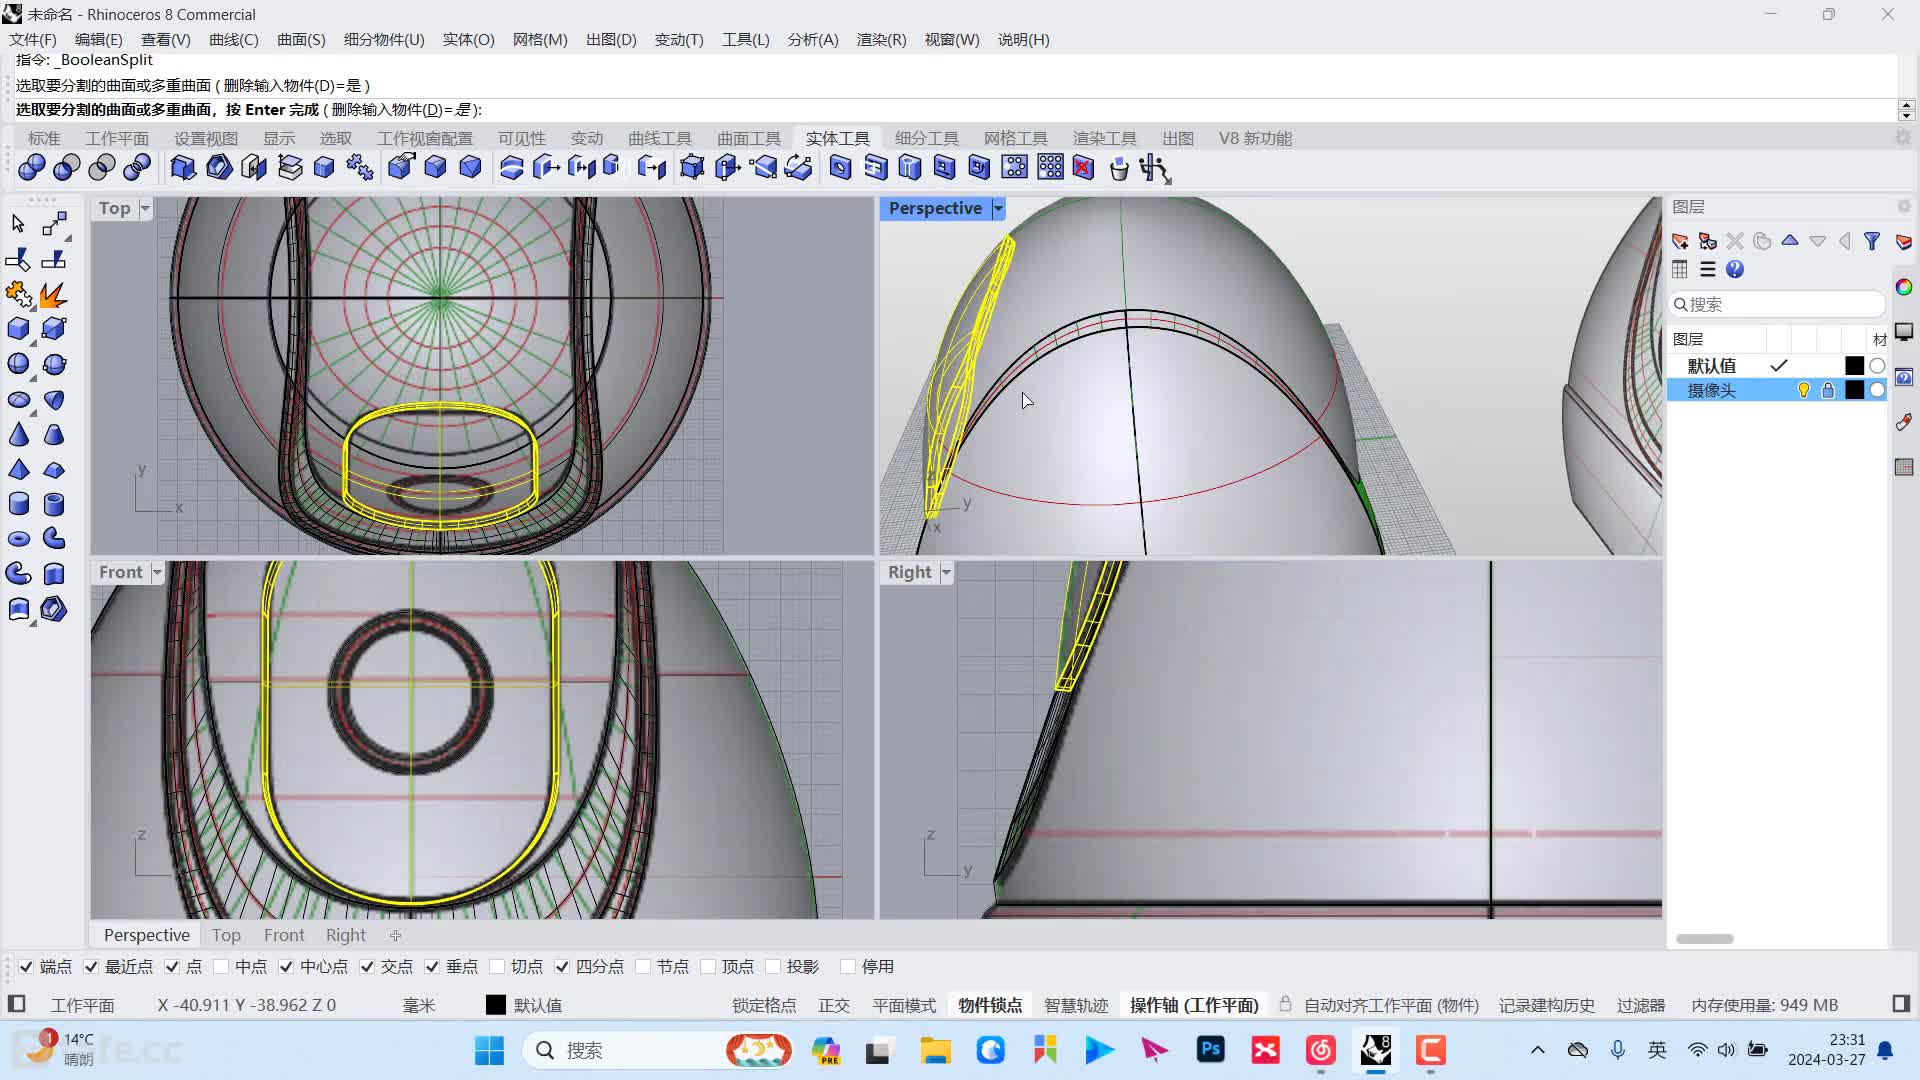The width and height of the screenshot is (1920, 1080).
Task: Open the 实体(O) menu
Action: 468,39
